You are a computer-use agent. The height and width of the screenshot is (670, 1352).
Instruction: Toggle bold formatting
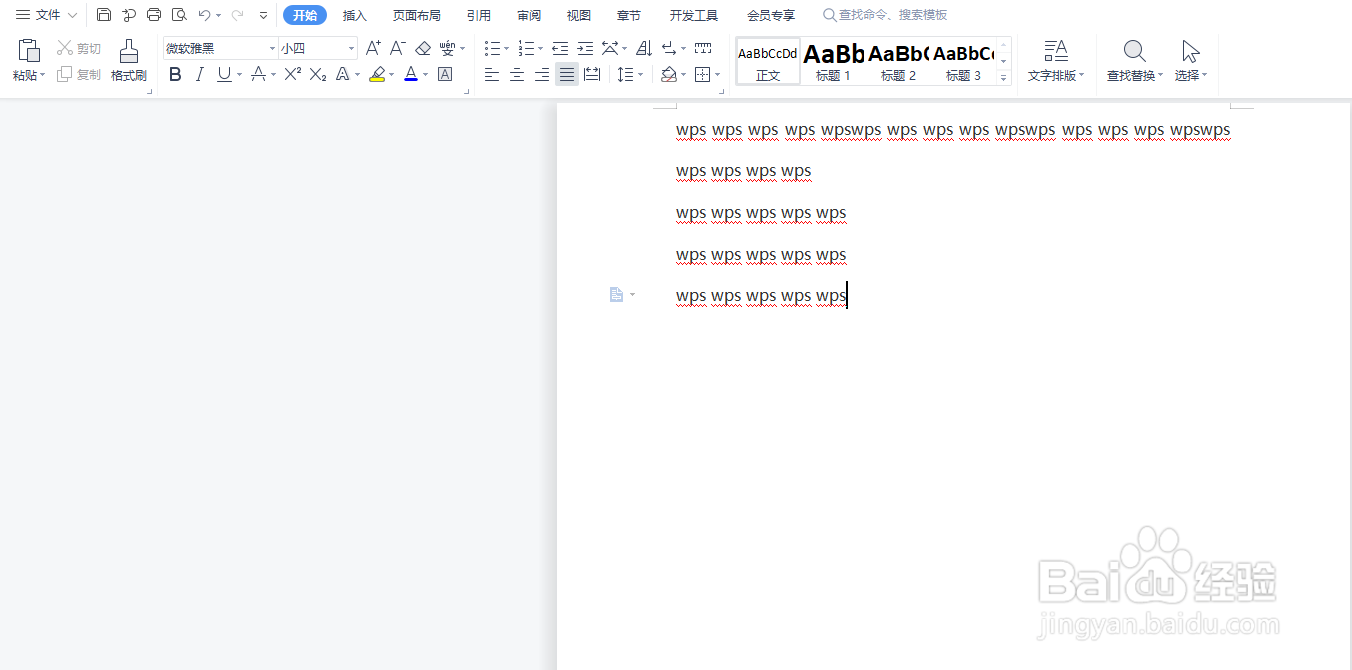[175, 74]
